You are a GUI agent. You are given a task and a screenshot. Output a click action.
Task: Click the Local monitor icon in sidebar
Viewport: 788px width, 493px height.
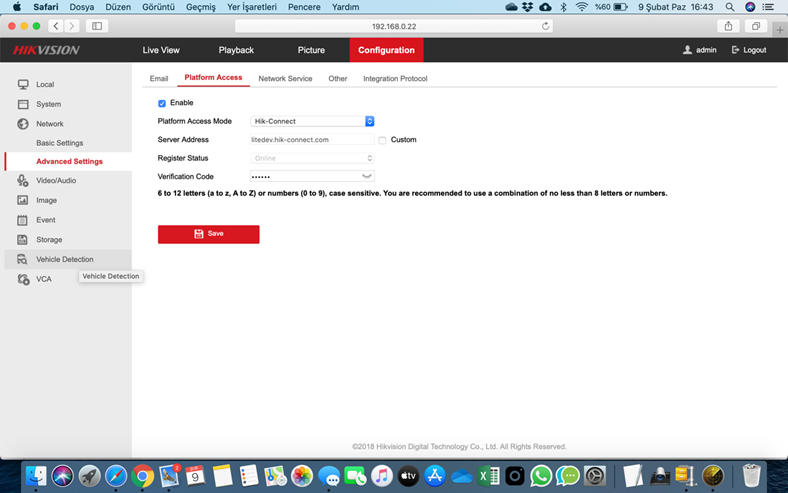[23, 84]
